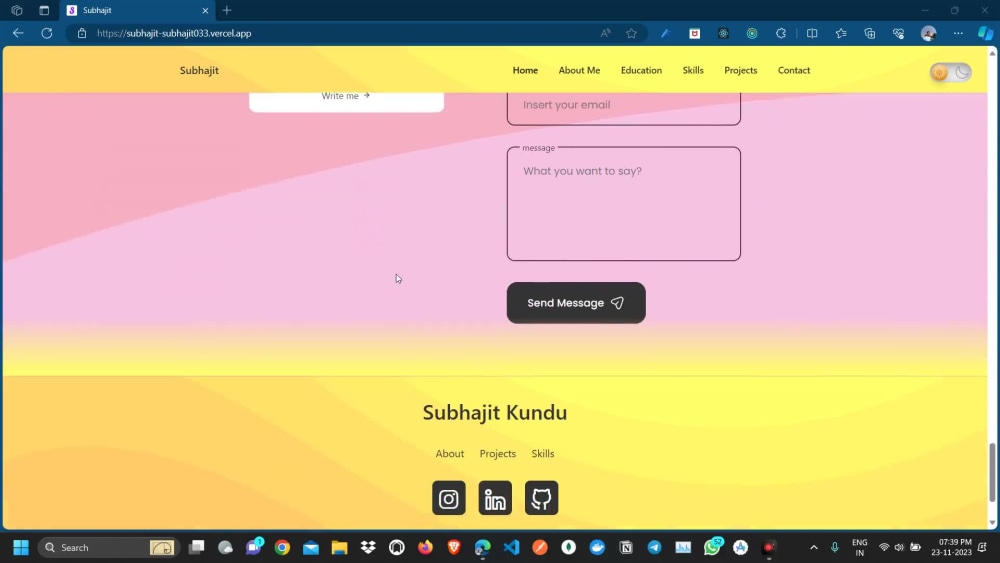Click the Projects footer link
Viewport: 1000px width, 563px height.
coord(497,453)
